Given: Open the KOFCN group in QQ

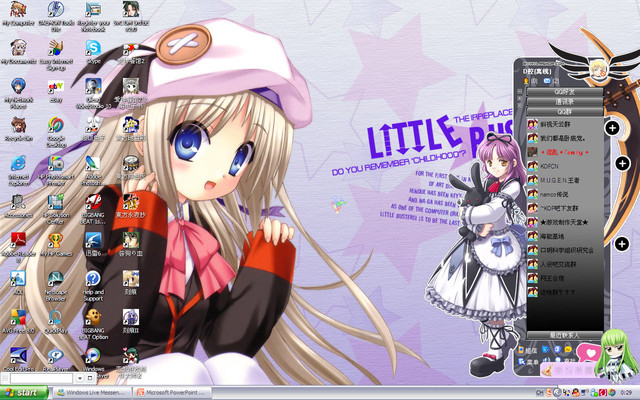Looking at the screenshot, I should (564, 166).
